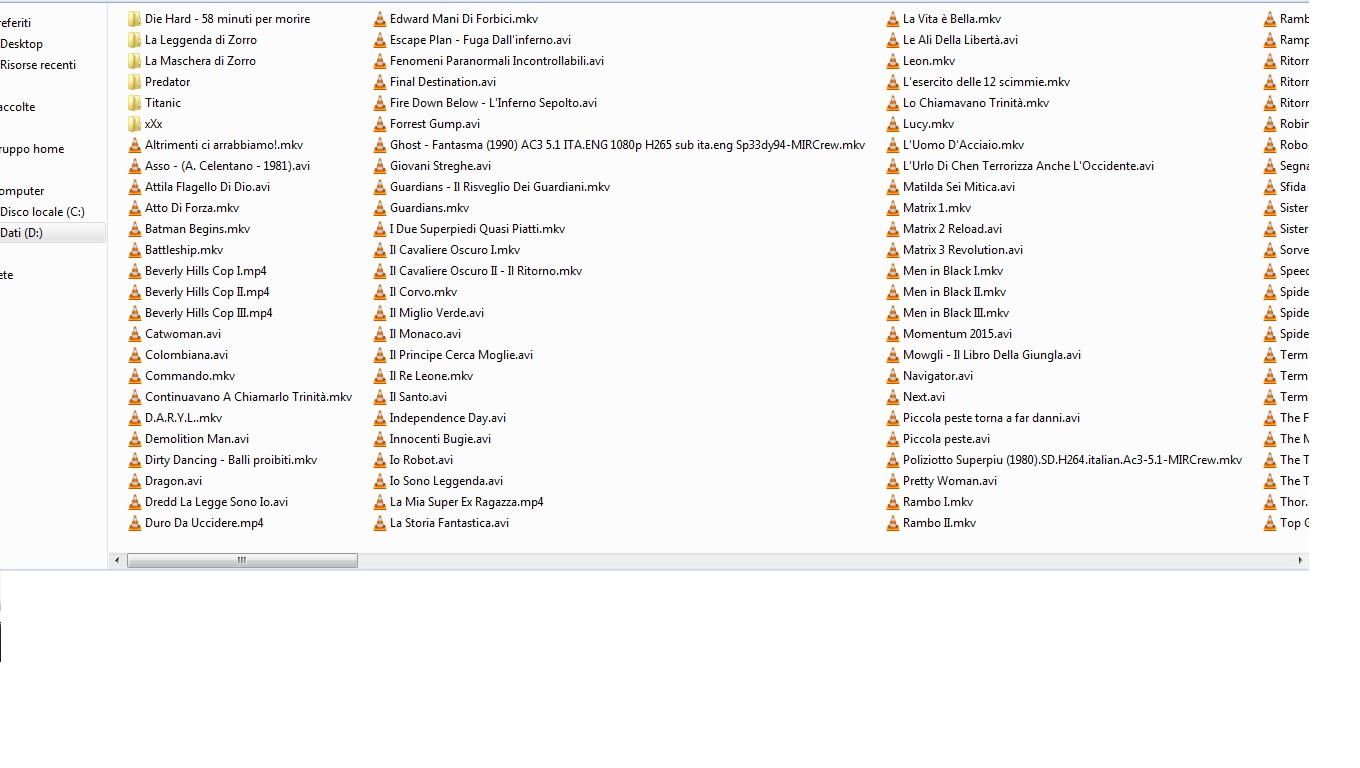Select Escape Plan - Fuga Dall'inferno.avi
Image resolution: width=1360 pixels, height=768 pixels.
481,40
